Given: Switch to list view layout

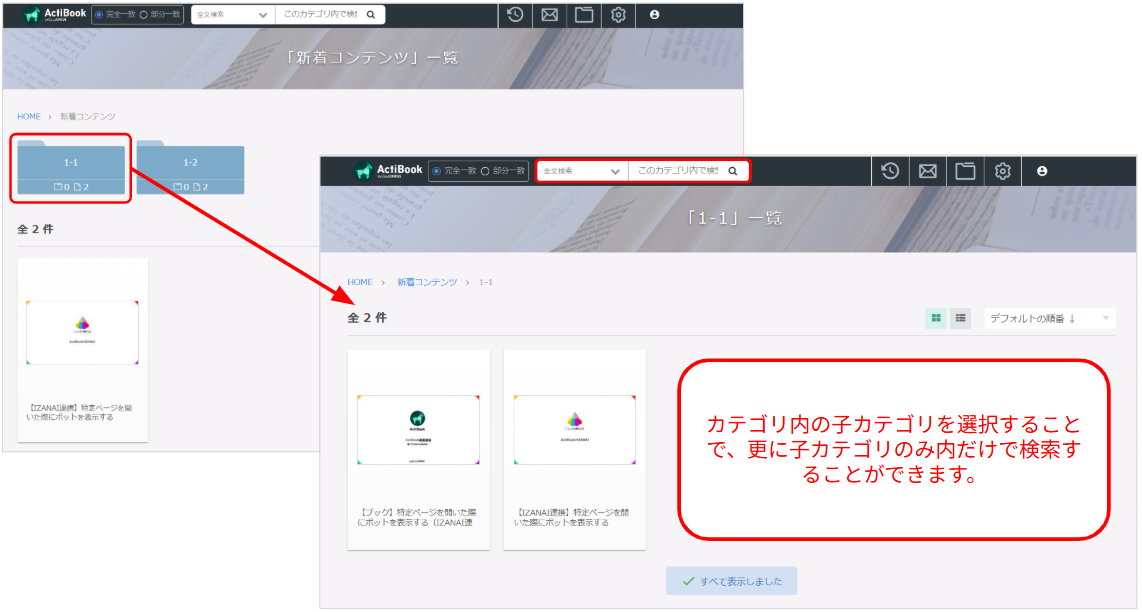Looking at the screenshot, I should pos(961,318).
